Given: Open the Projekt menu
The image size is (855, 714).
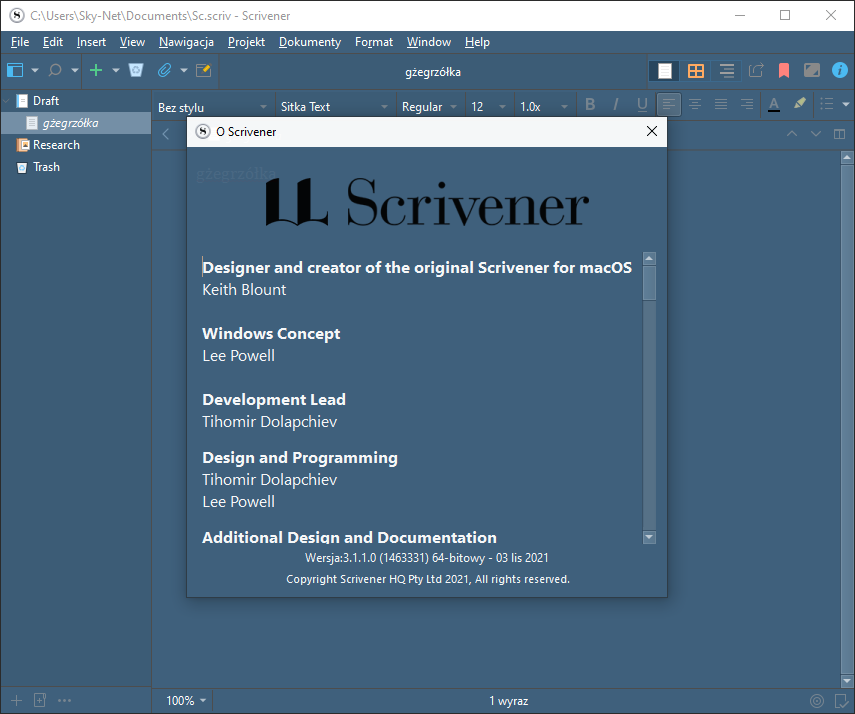Looking at the screenshot, I should [x=246, y=42].
